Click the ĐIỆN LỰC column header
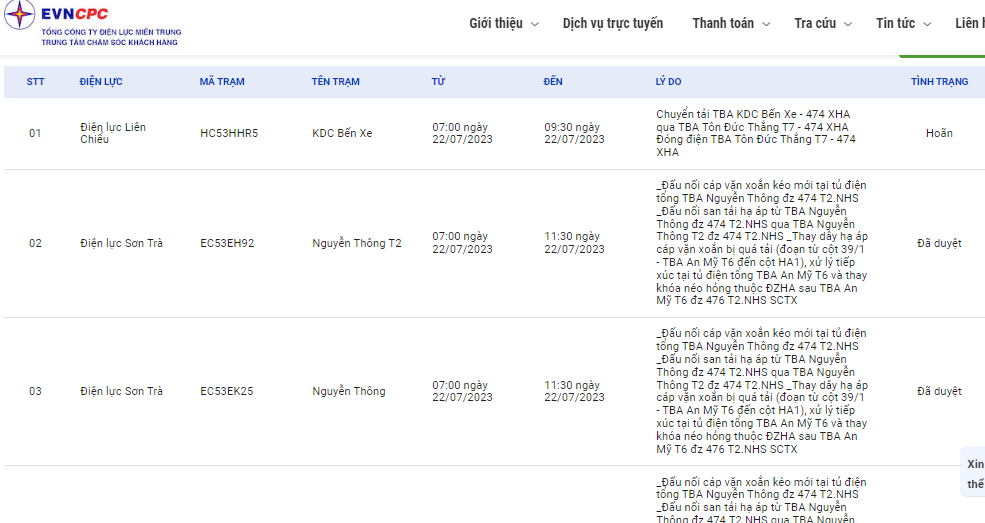Screen dimensions: 985x523 (101, 82)
